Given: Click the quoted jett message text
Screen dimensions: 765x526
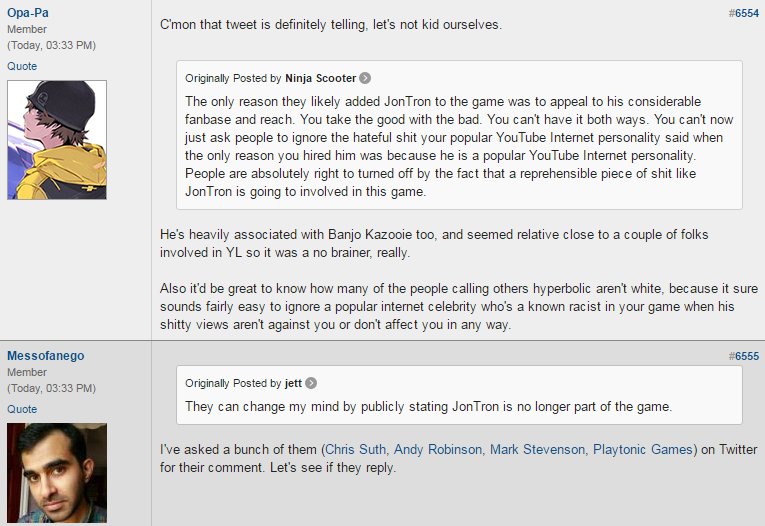Looking at the screenshot, I should click(x=428, y=406).
